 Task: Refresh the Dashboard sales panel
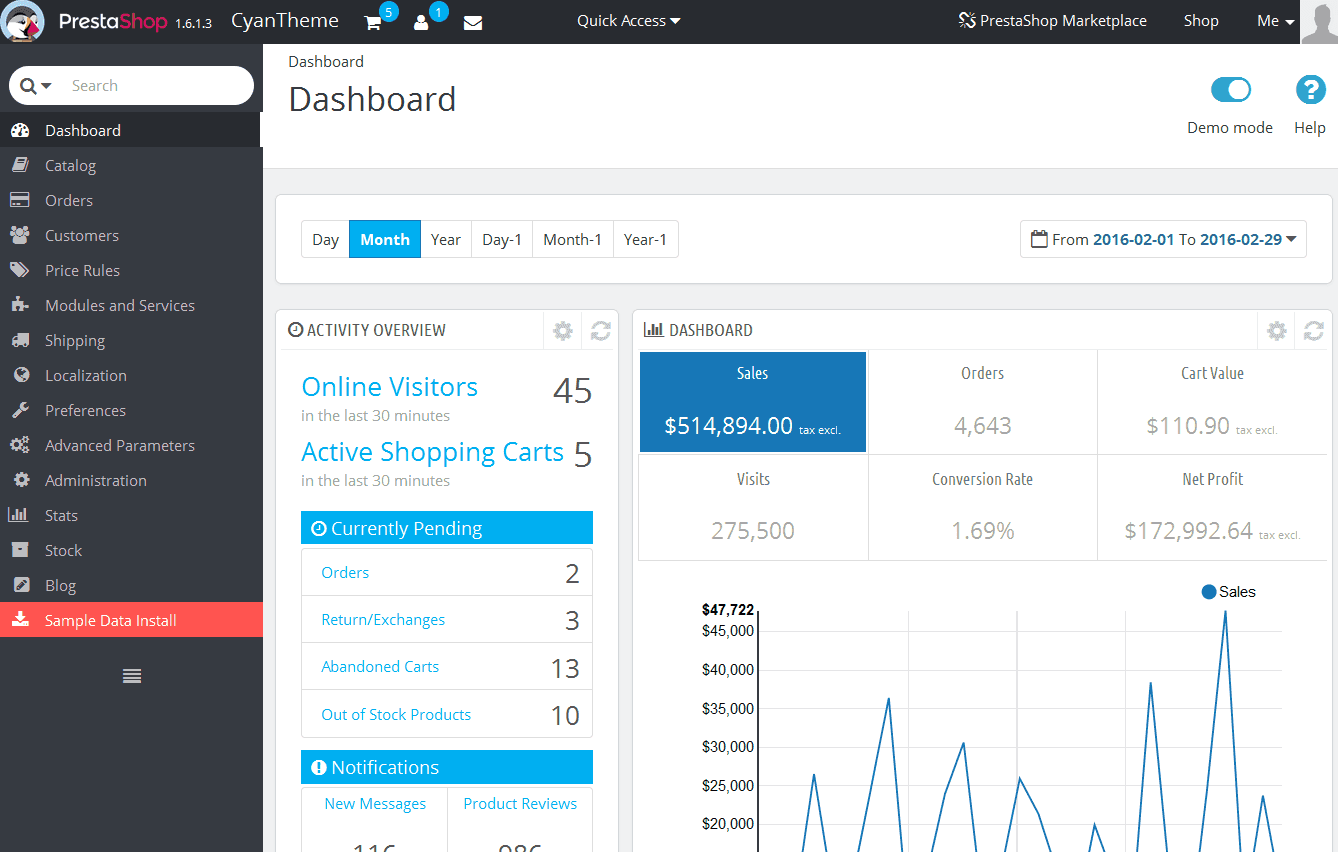[x=1313, y=330]
